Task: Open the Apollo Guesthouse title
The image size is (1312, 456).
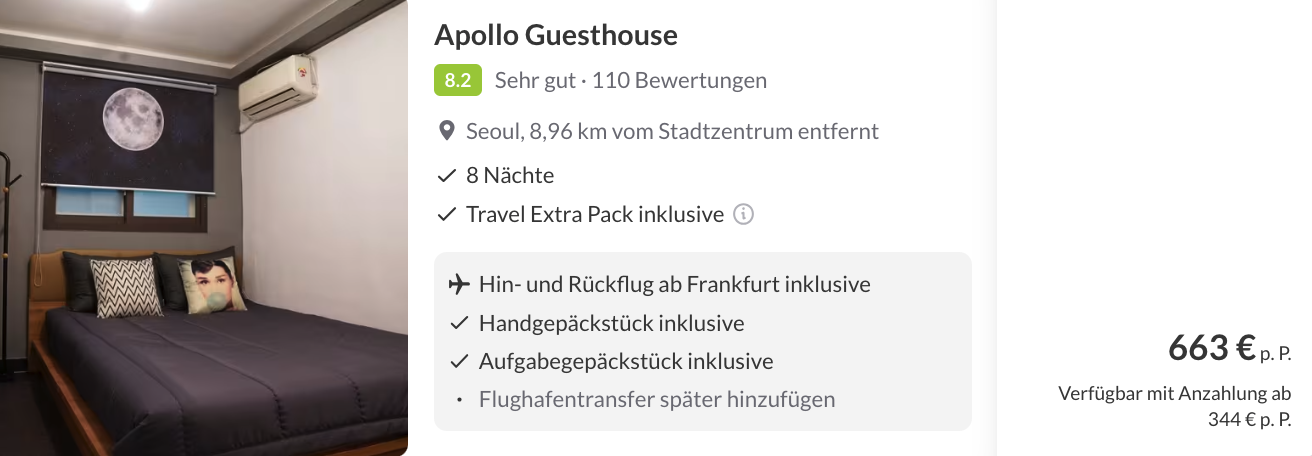Action: tap(556, 36)
